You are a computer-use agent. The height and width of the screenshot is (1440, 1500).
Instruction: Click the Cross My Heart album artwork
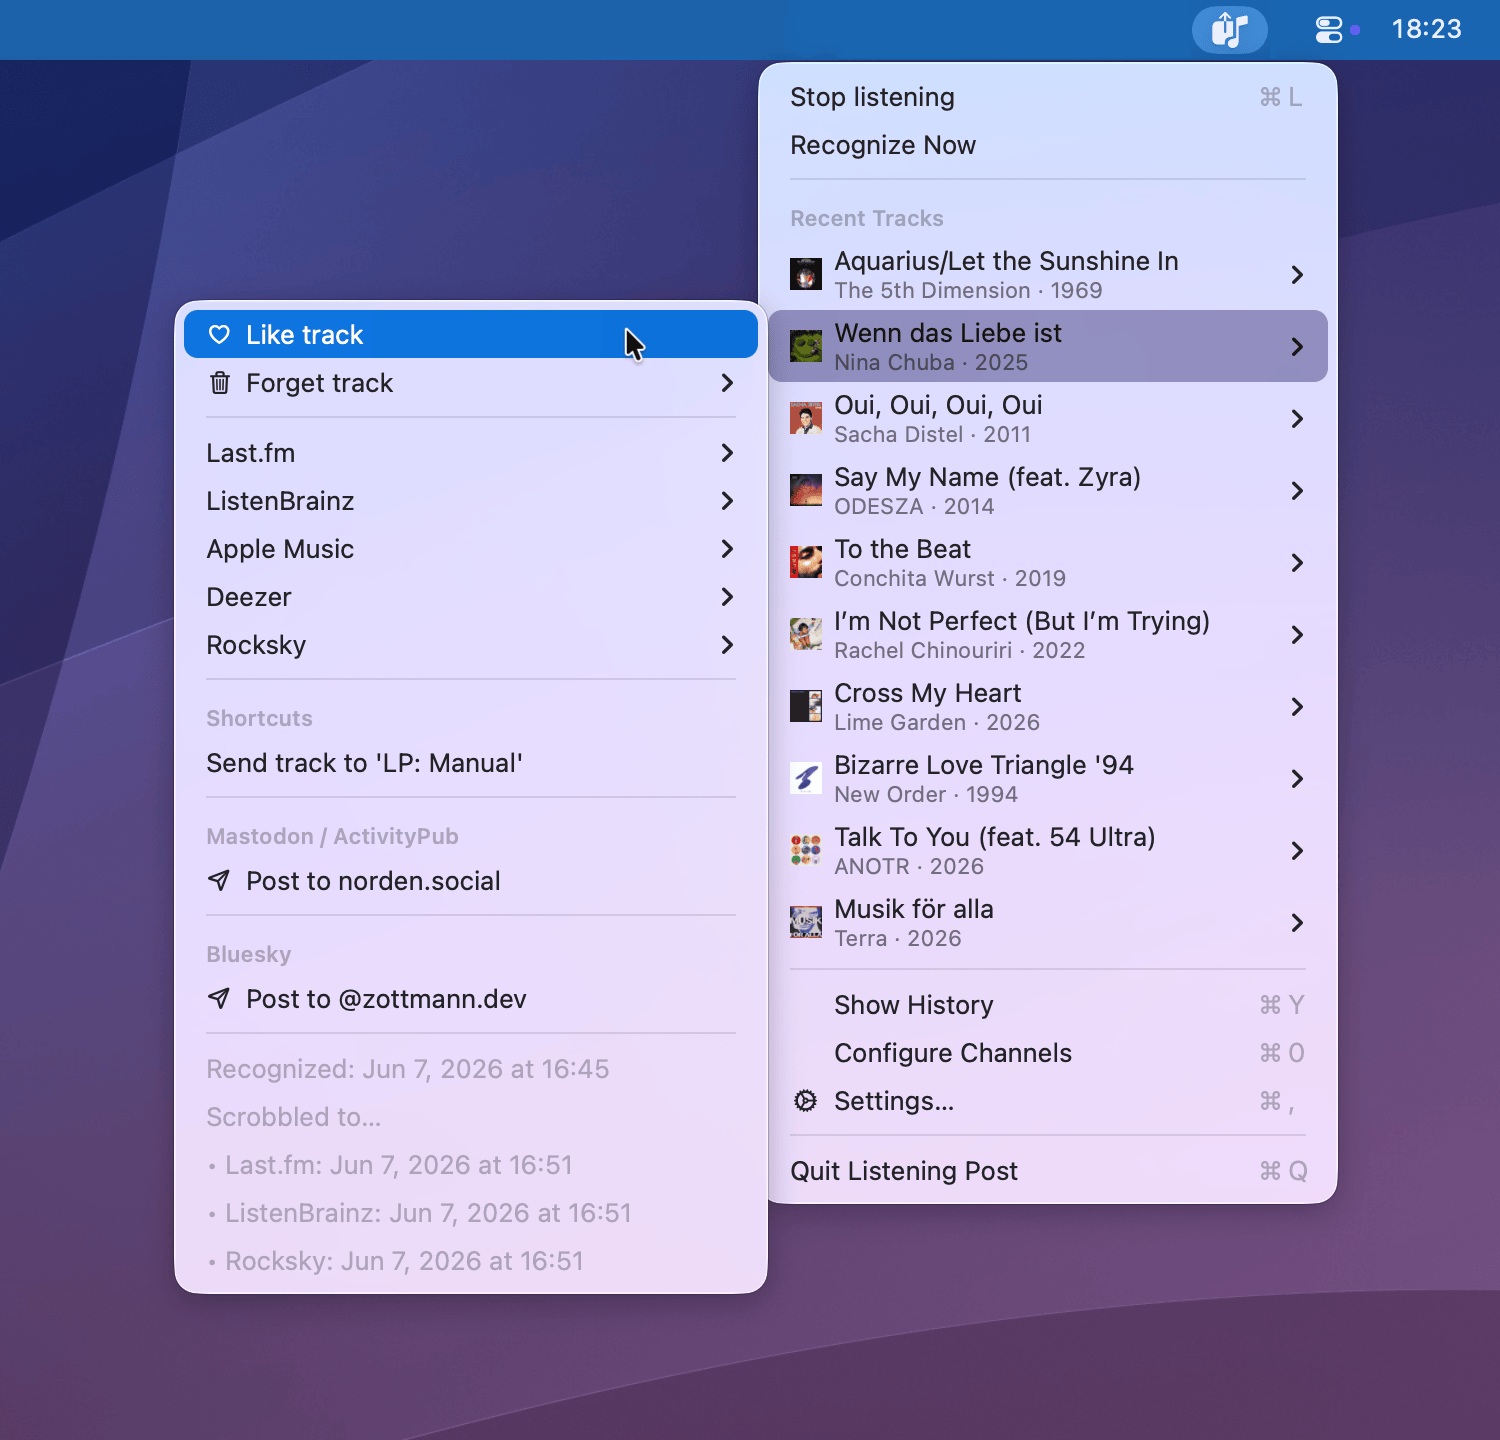(x=806, y=706)
